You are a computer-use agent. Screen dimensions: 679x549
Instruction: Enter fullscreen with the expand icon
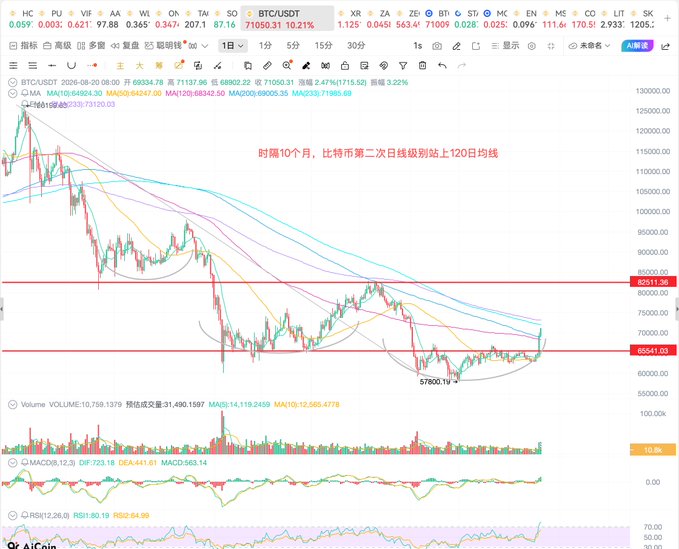pyautogui.click(x=551, y=46)
